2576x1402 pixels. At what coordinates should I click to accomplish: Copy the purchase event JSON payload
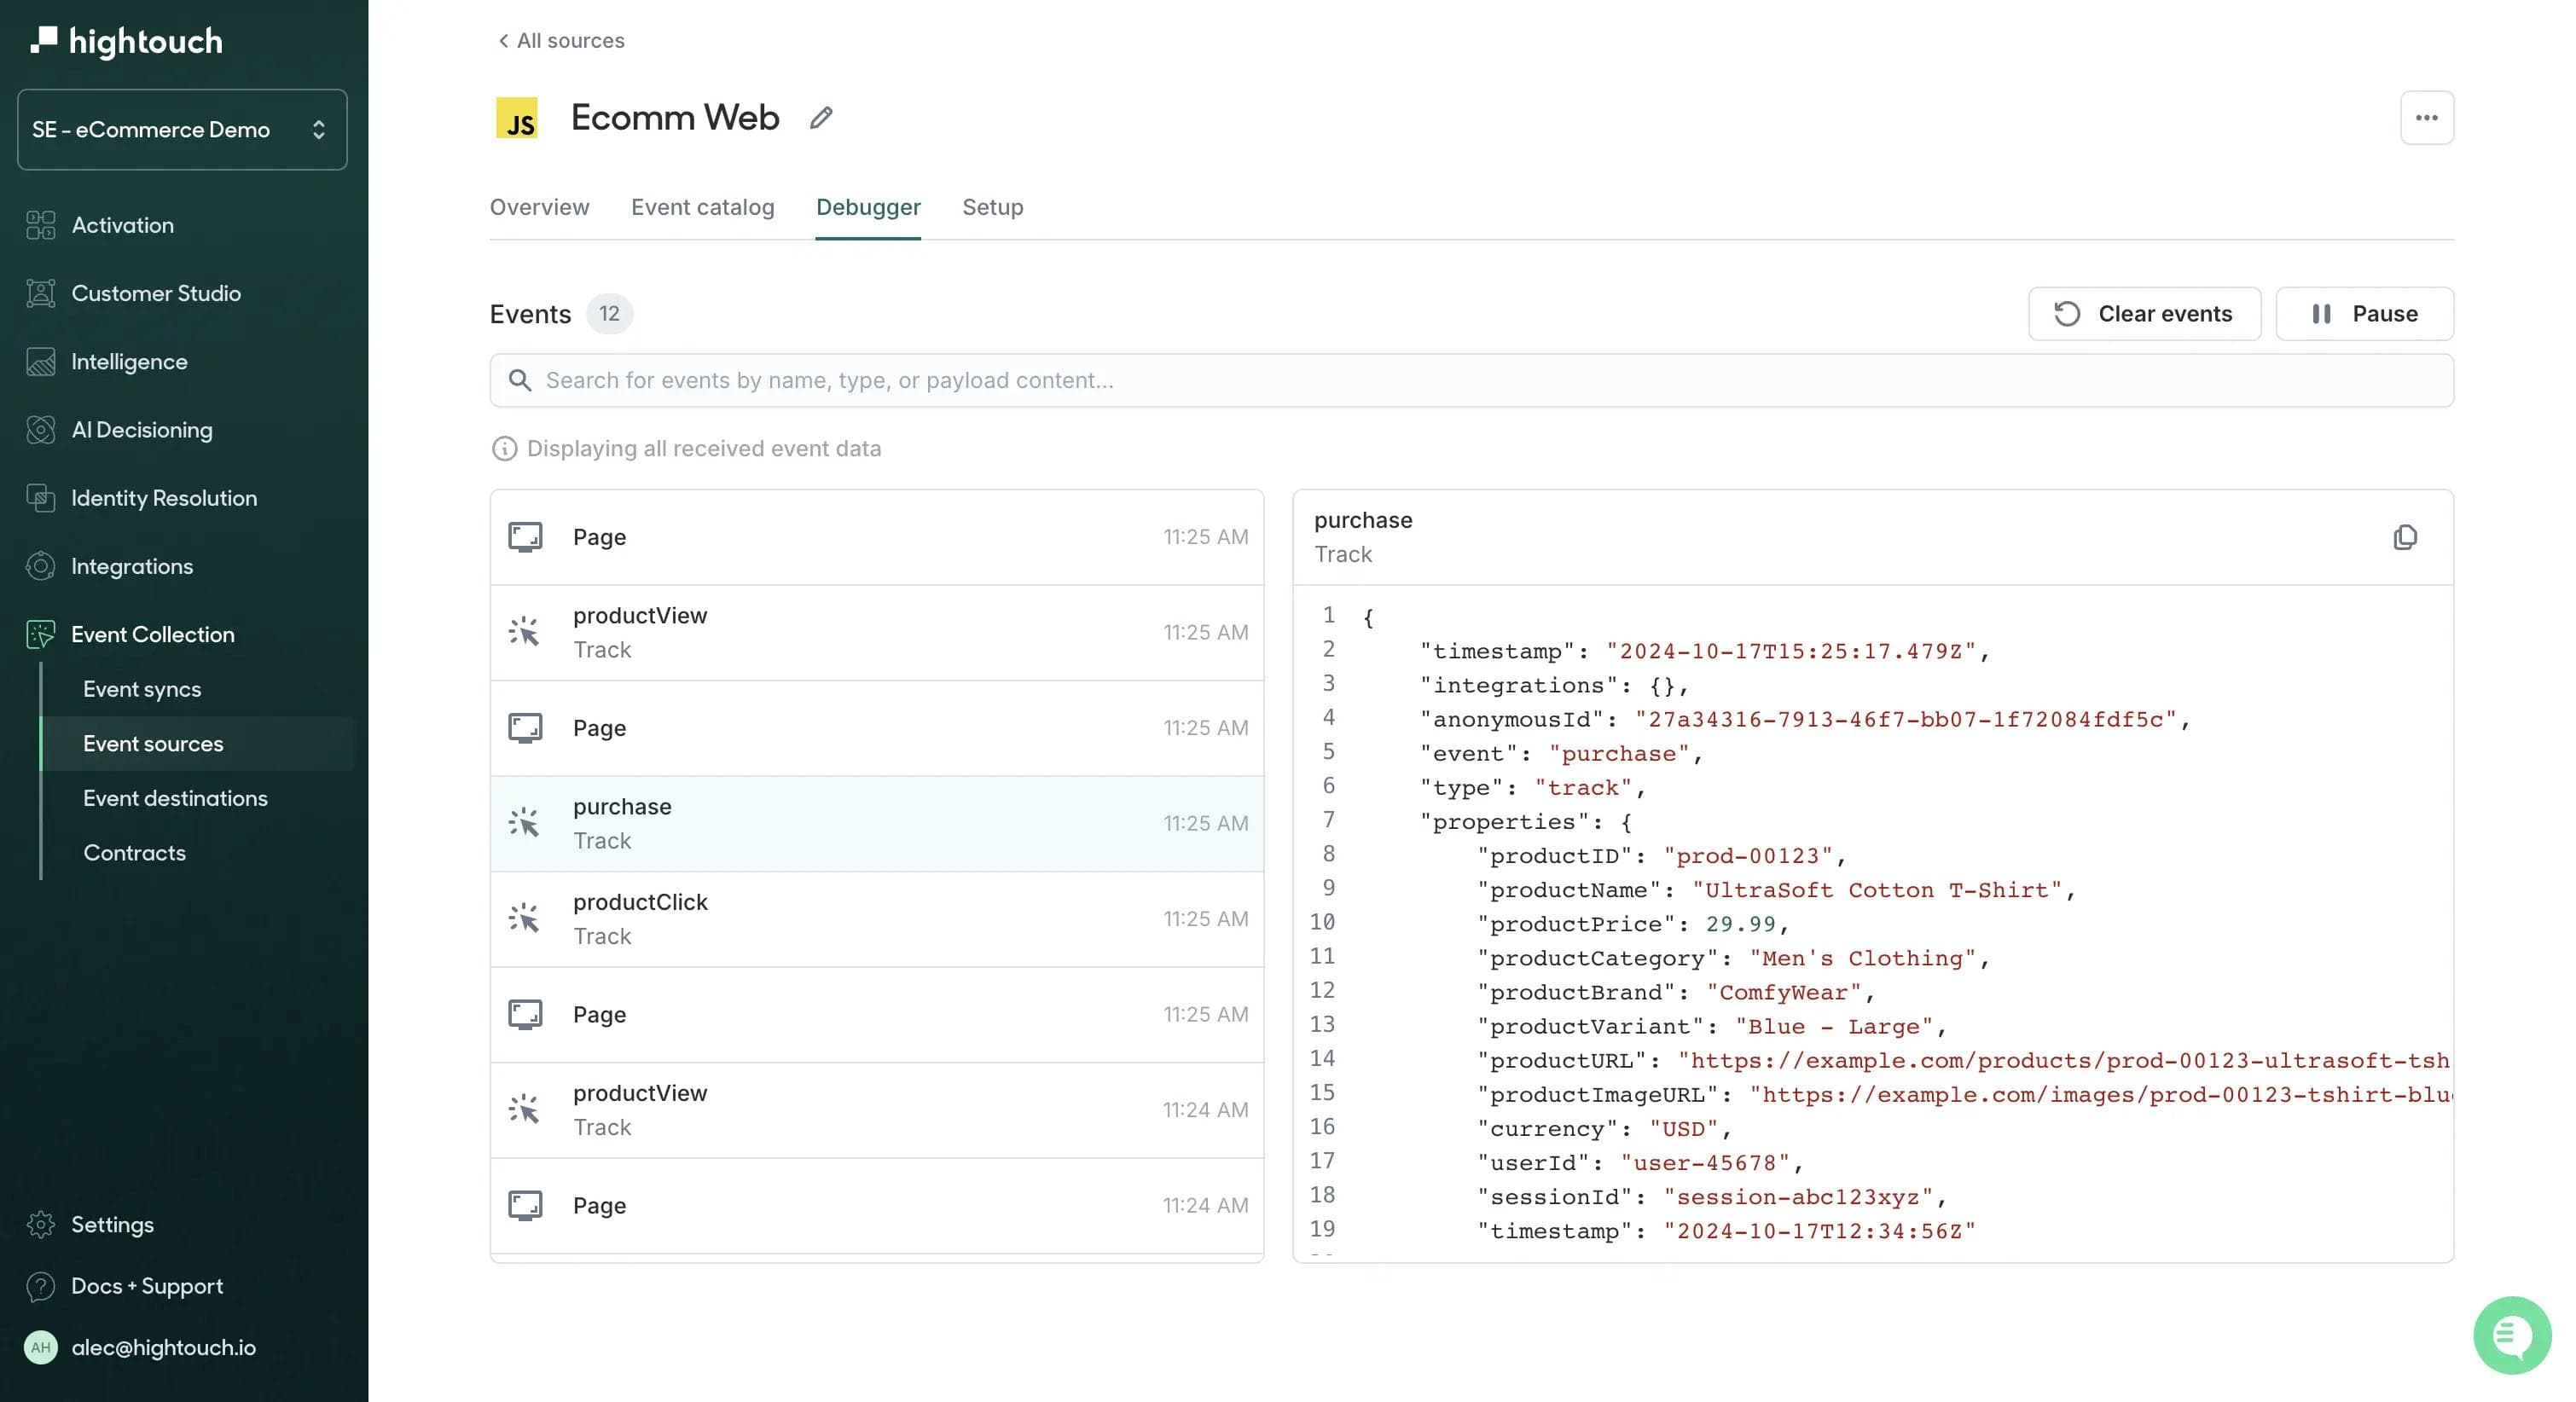pyautogui.click(x=2405, y=537)
